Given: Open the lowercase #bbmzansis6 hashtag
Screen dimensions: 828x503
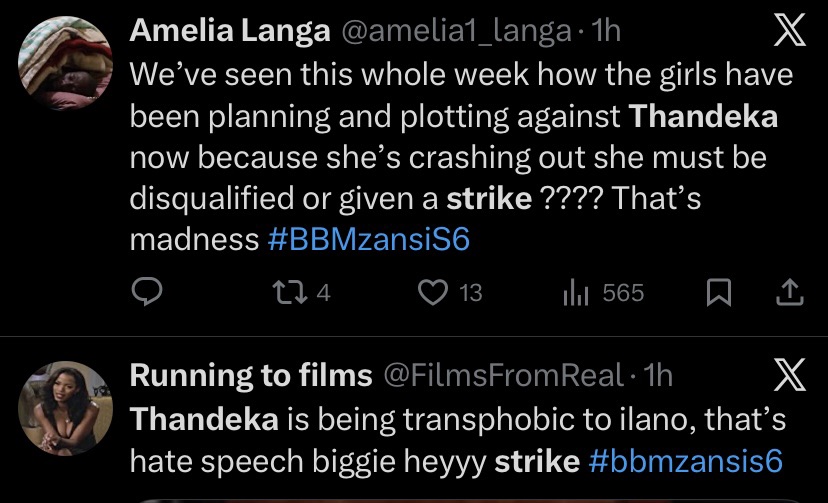Looking at the screenshot, I should click(685, 461).
